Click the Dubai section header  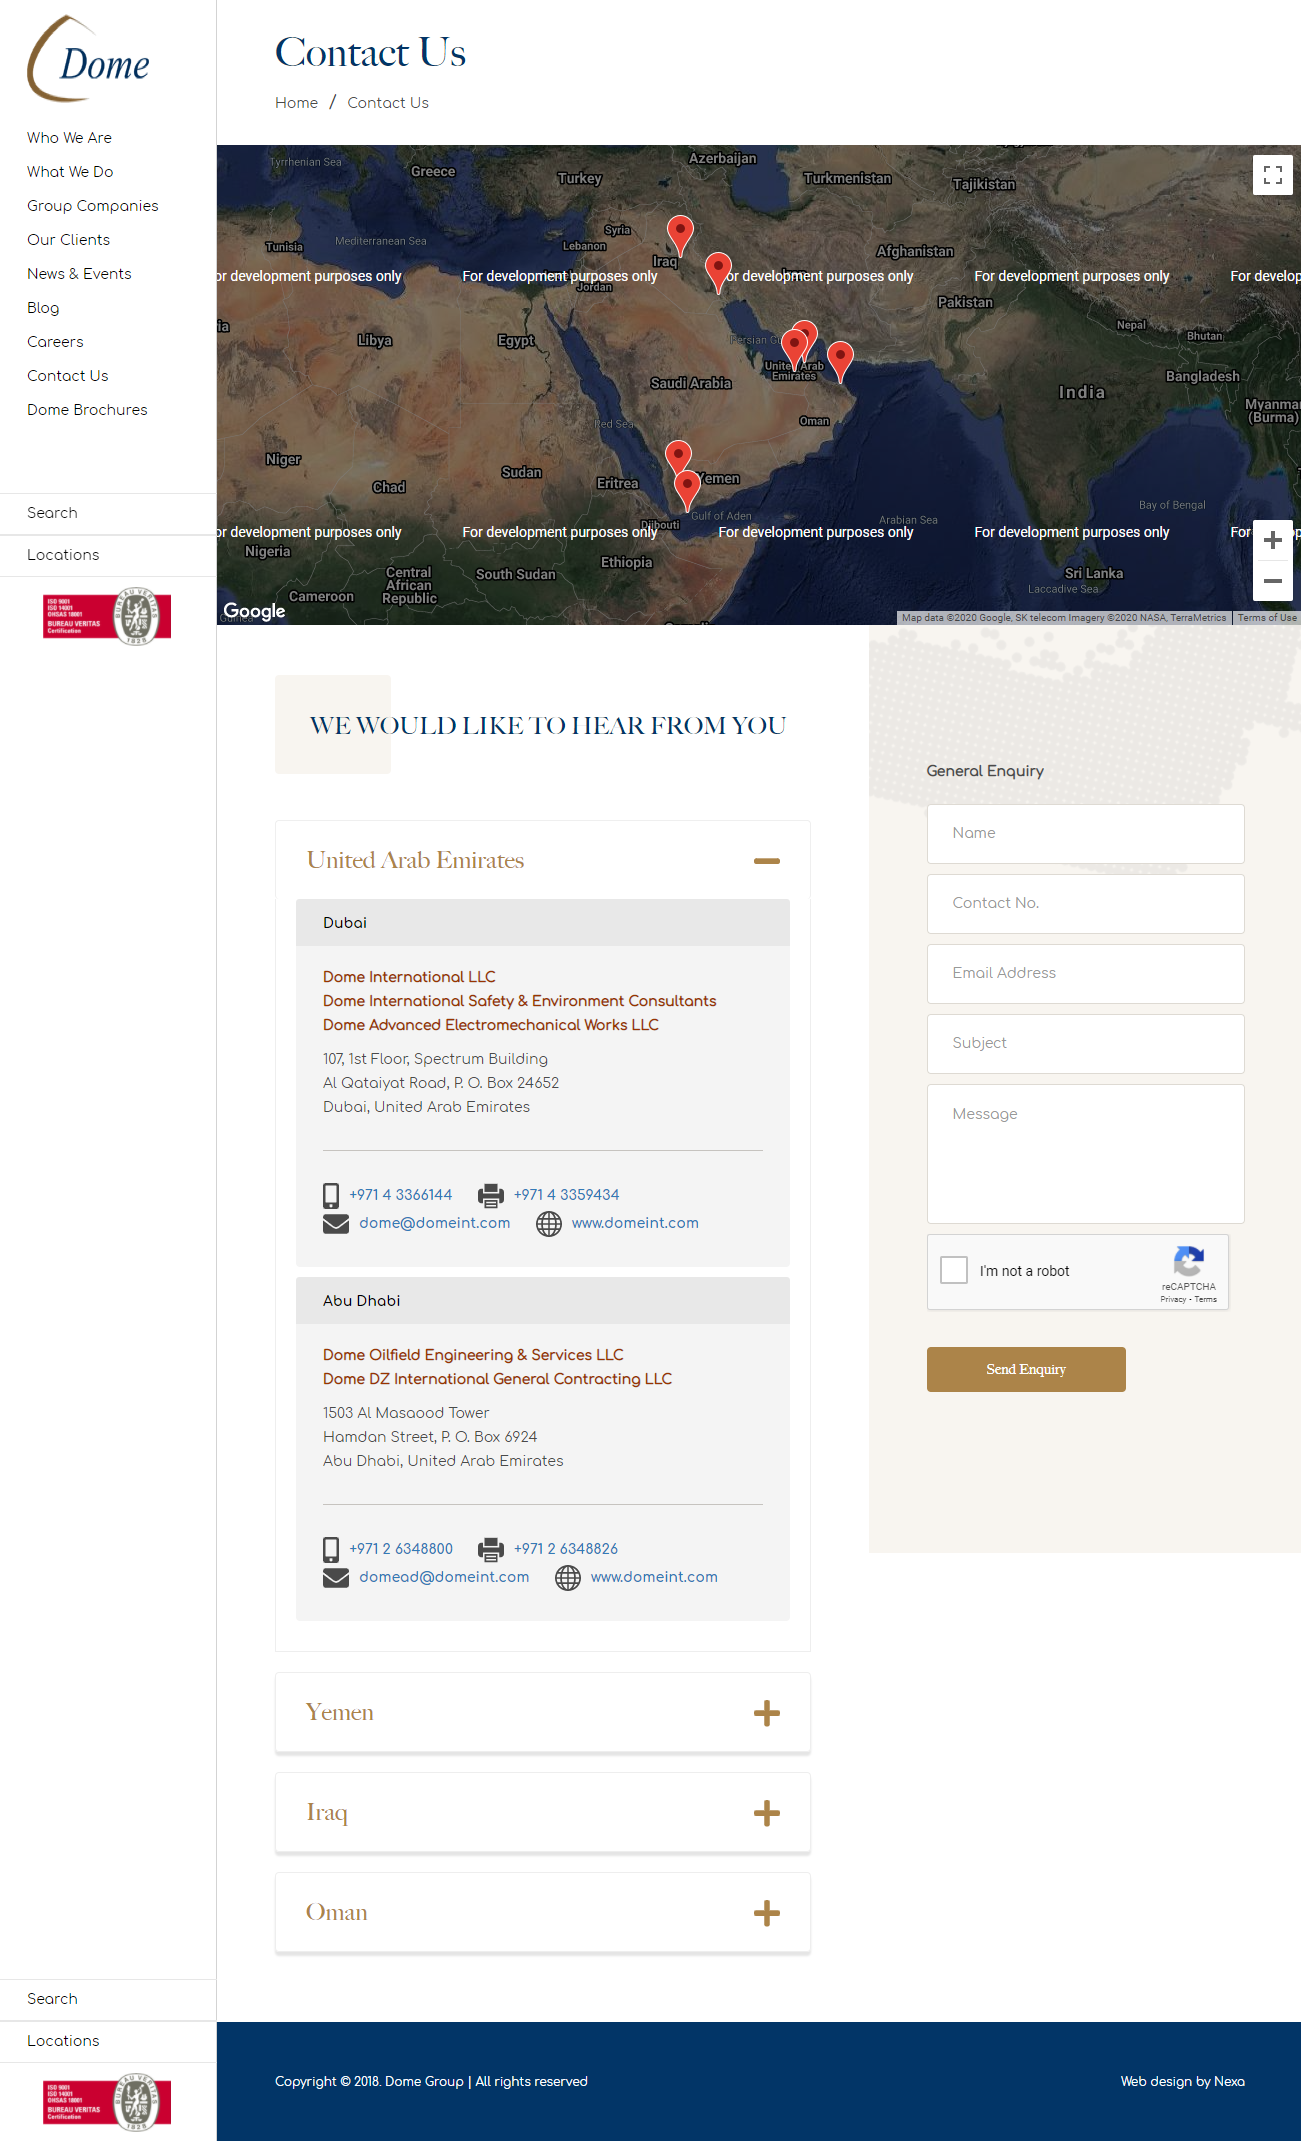543,923
